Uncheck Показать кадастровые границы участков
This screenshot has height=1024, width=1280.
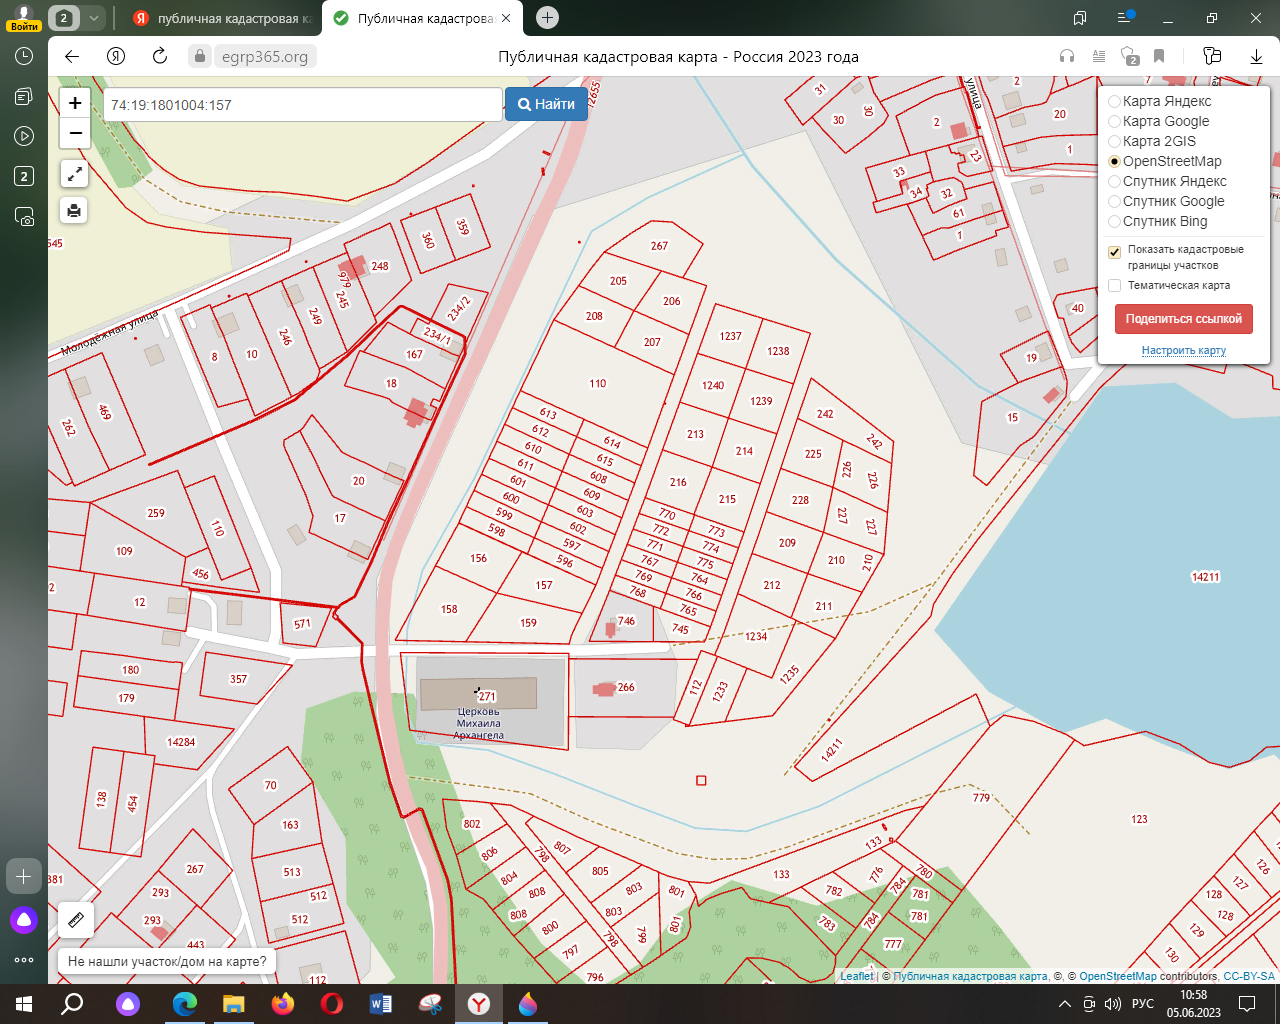[x=1115, y=252]
